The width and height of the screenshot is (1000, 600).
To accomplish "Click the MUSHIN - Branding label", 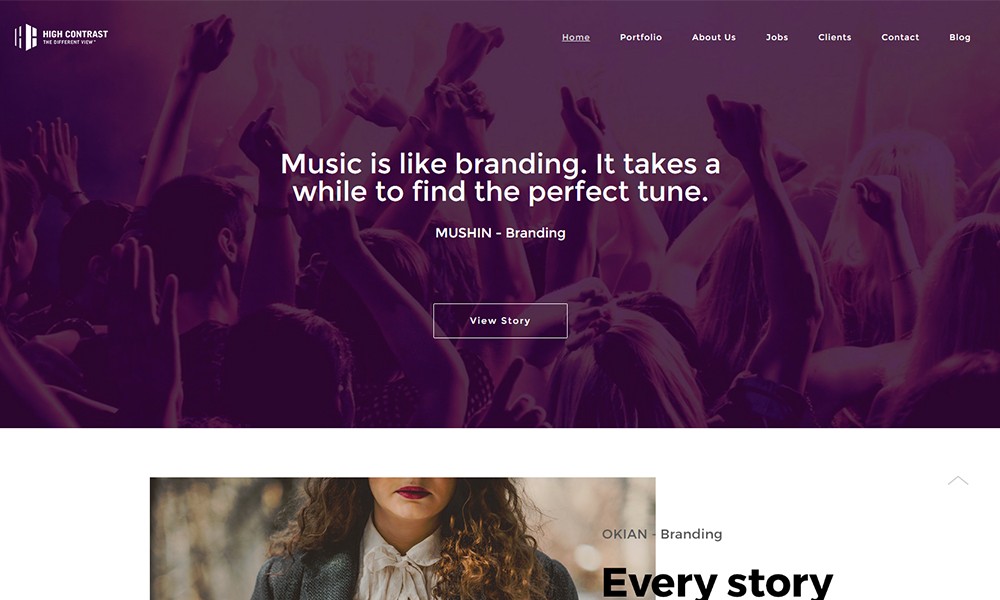I will point(500,233).
